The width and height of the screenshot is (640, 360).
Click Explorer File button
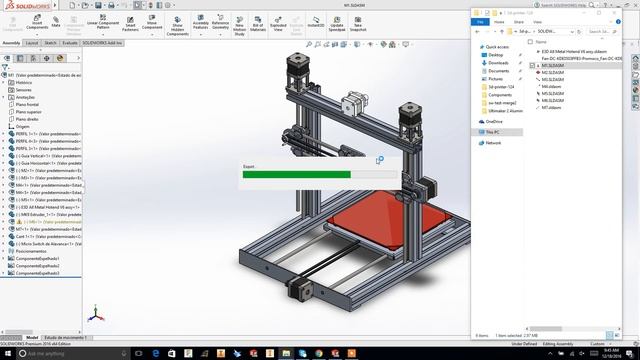click(x=480, y=22)
